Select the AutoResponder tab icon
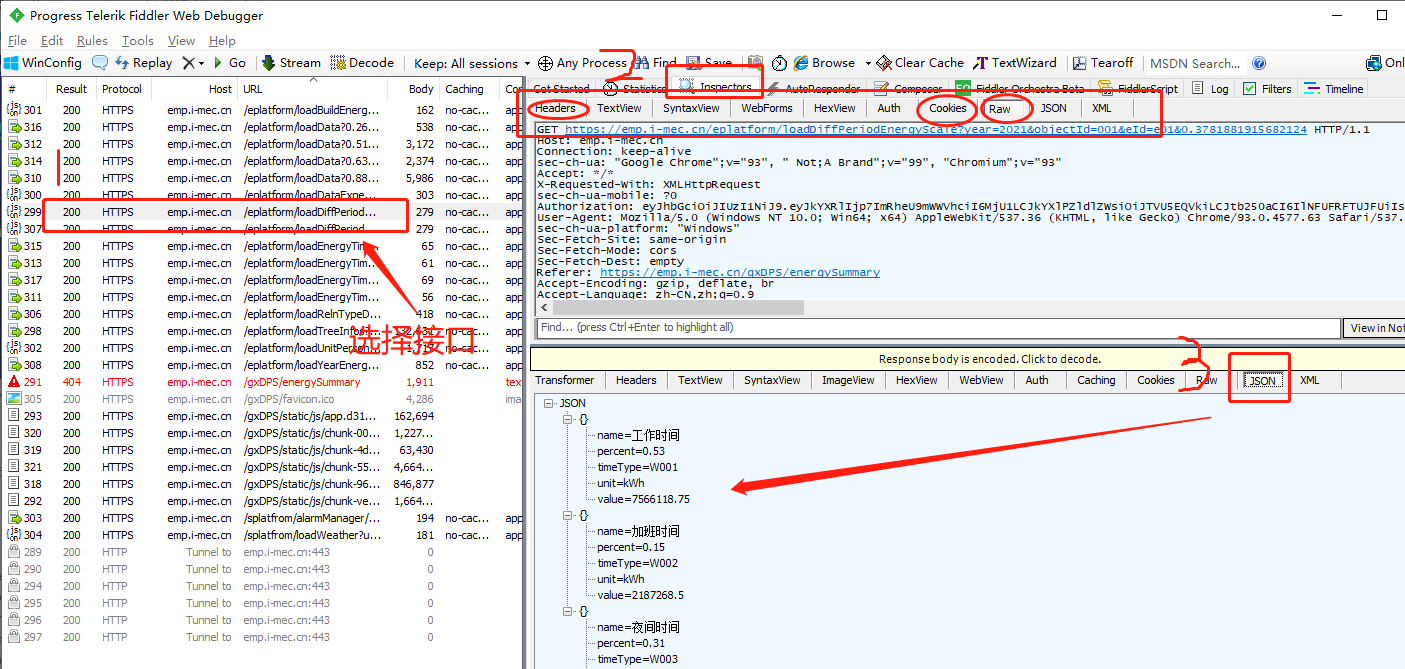The image size is (1405, 669). 820,88
